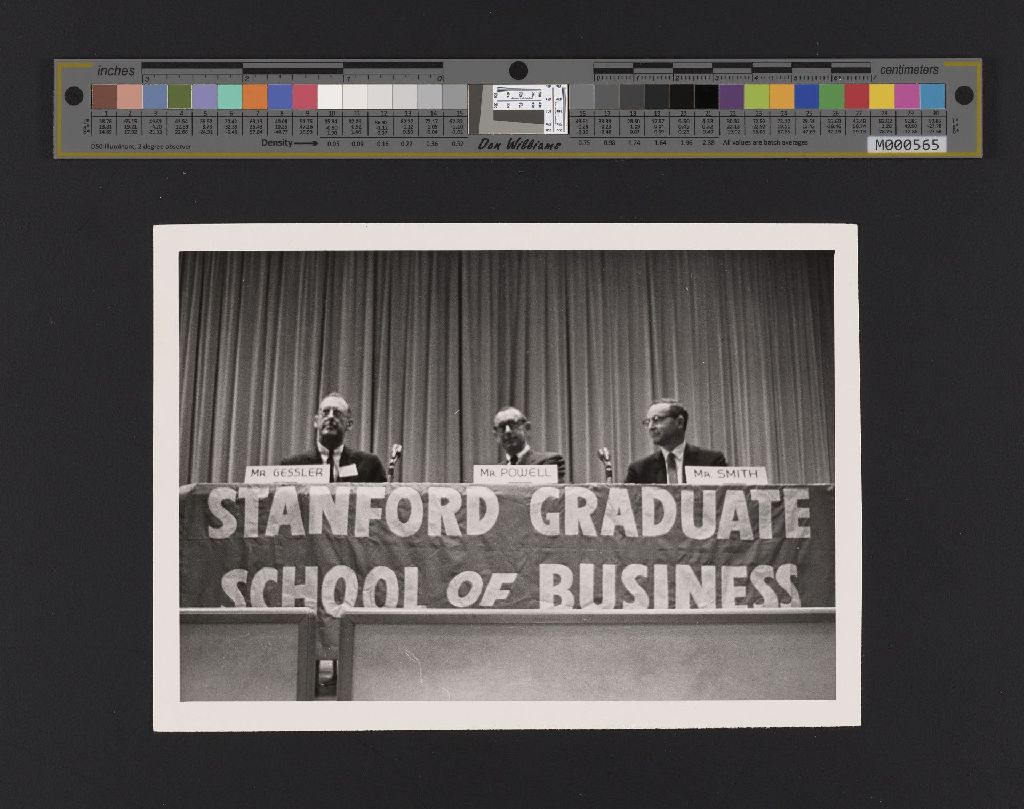The width and height of the screenshot is (1024, 809).
Task: Pick the orange patch numbered 7
Action: [255, 97]
